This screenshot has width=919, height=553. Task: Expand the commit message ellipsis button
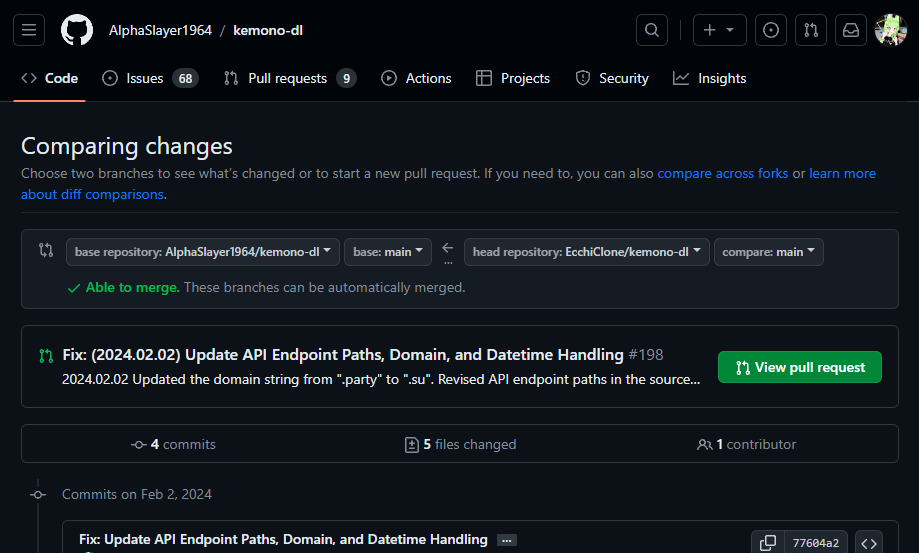(x=507, y=540)
